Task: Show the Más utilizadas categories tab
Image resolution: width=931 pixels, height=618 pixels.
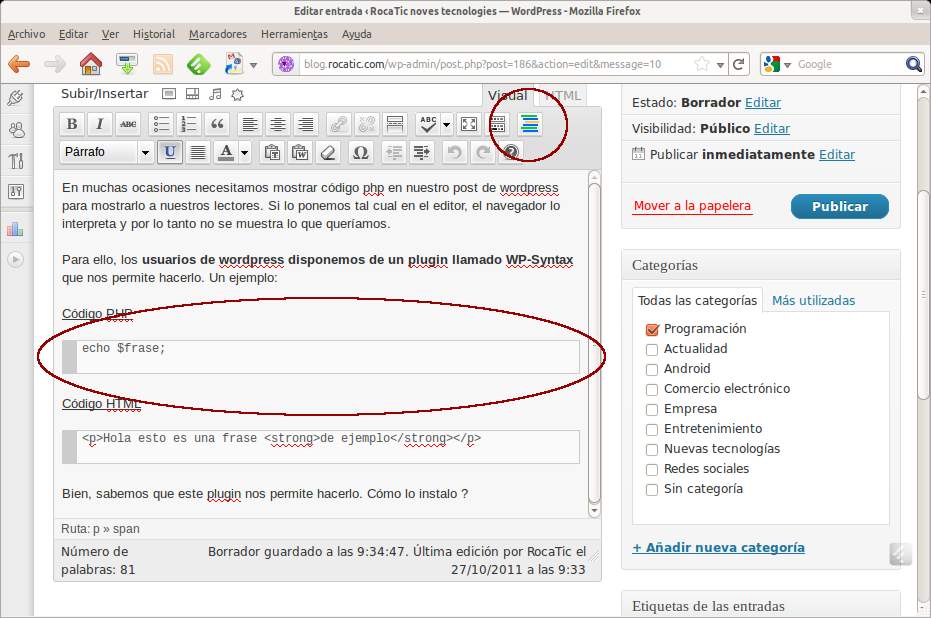Action: pos(813,300)
